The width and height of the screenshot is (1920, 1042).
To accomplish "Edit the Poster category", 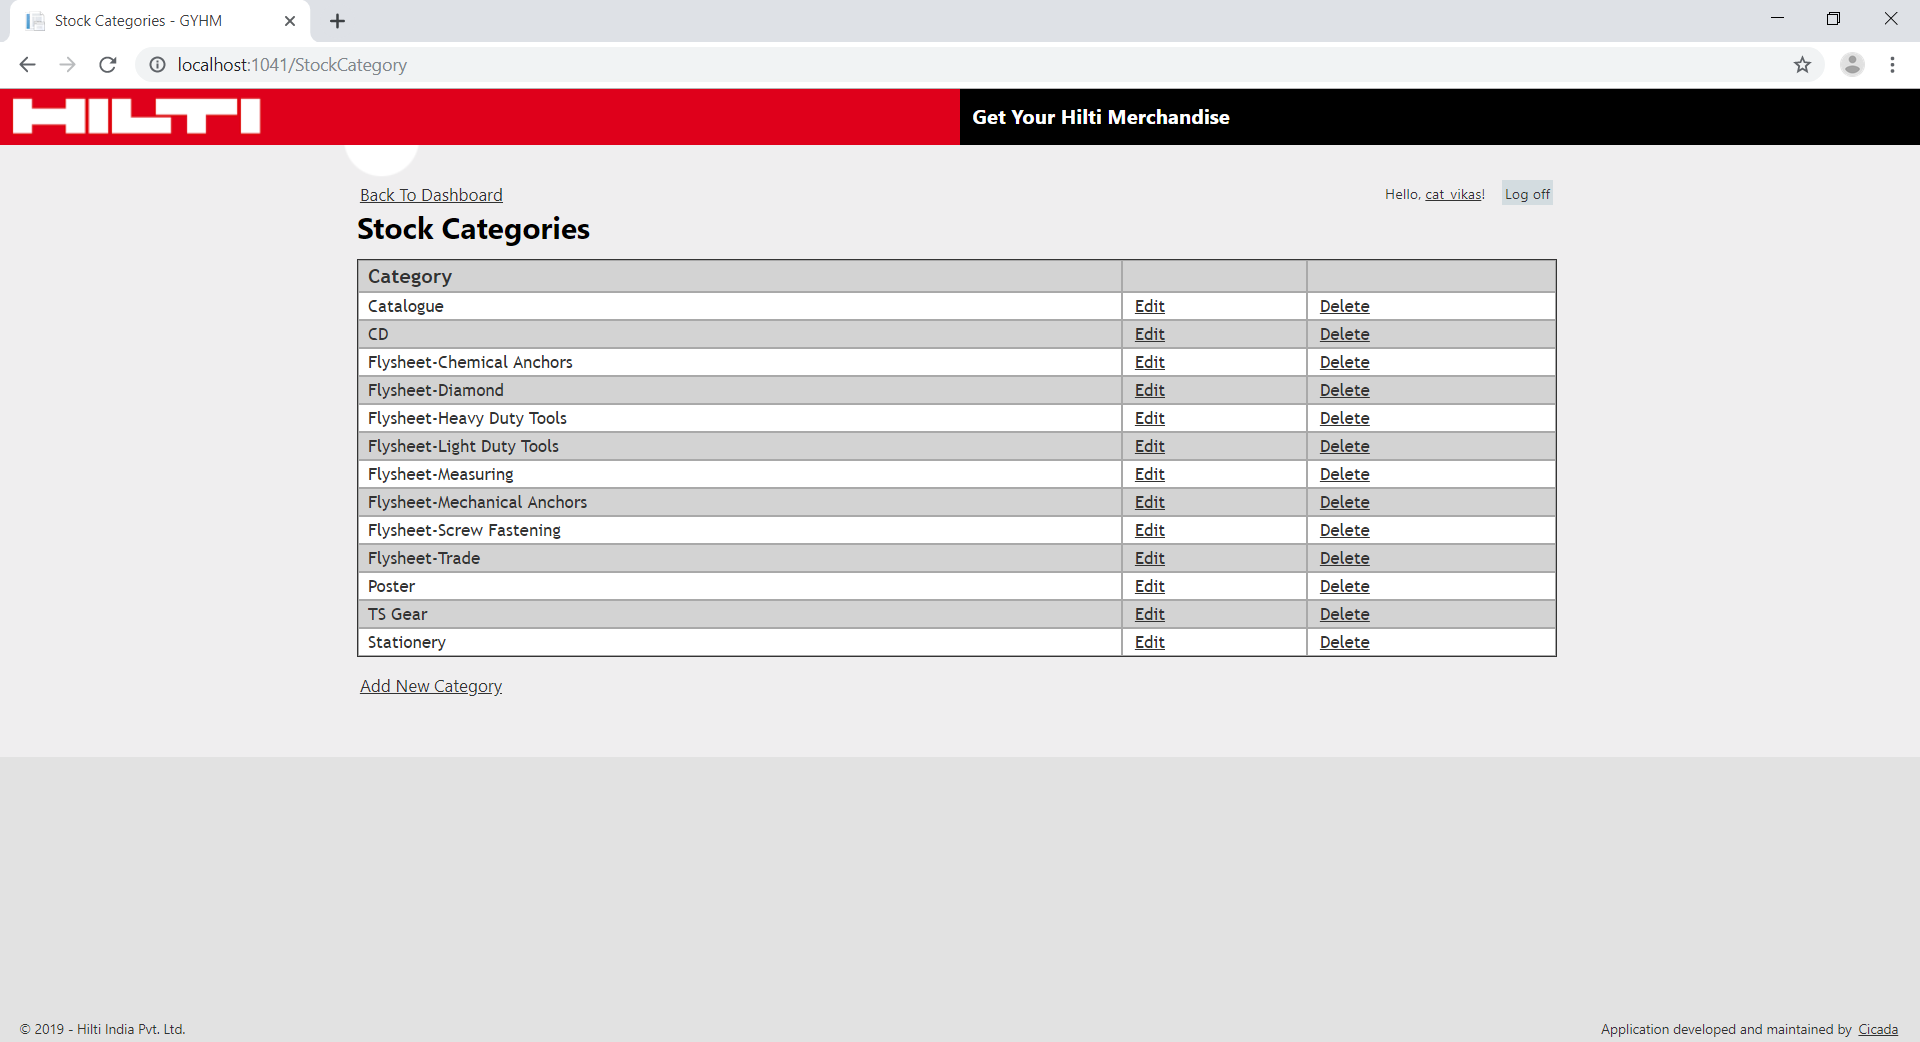I will click(x=1150, y=586).
